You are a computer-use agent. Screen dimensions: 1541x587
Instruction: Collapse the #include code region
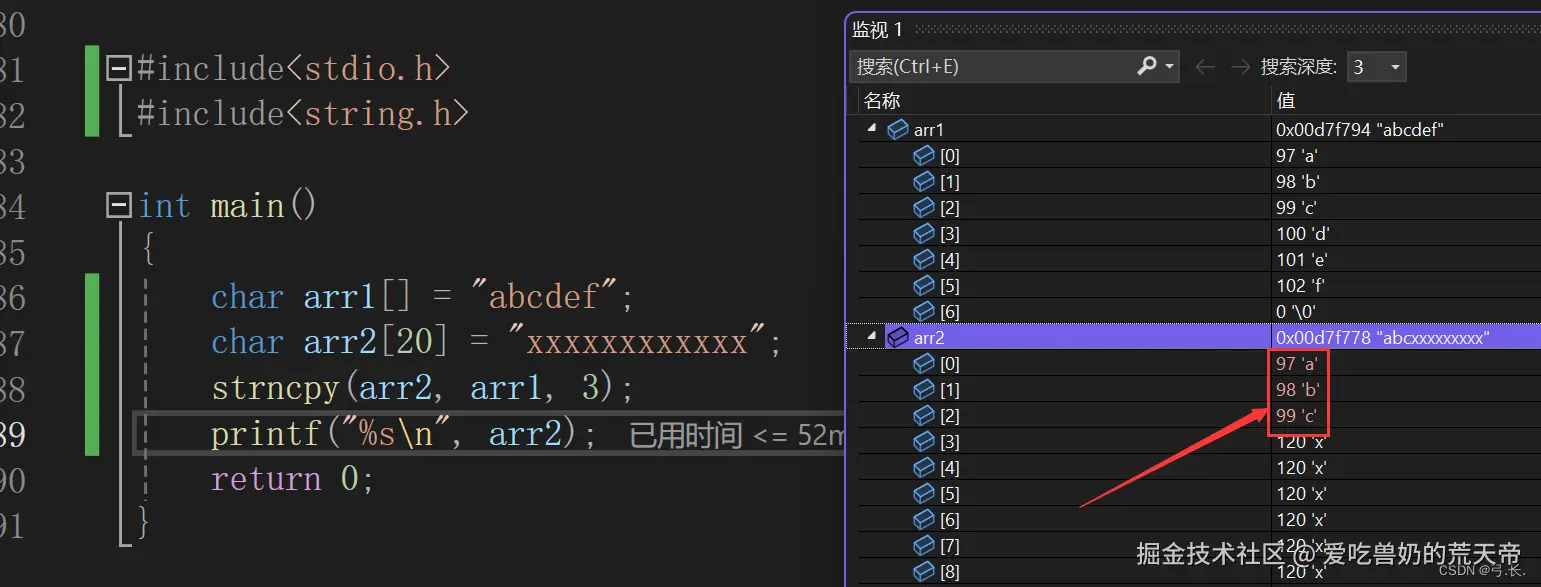click(x=118, y=67)
